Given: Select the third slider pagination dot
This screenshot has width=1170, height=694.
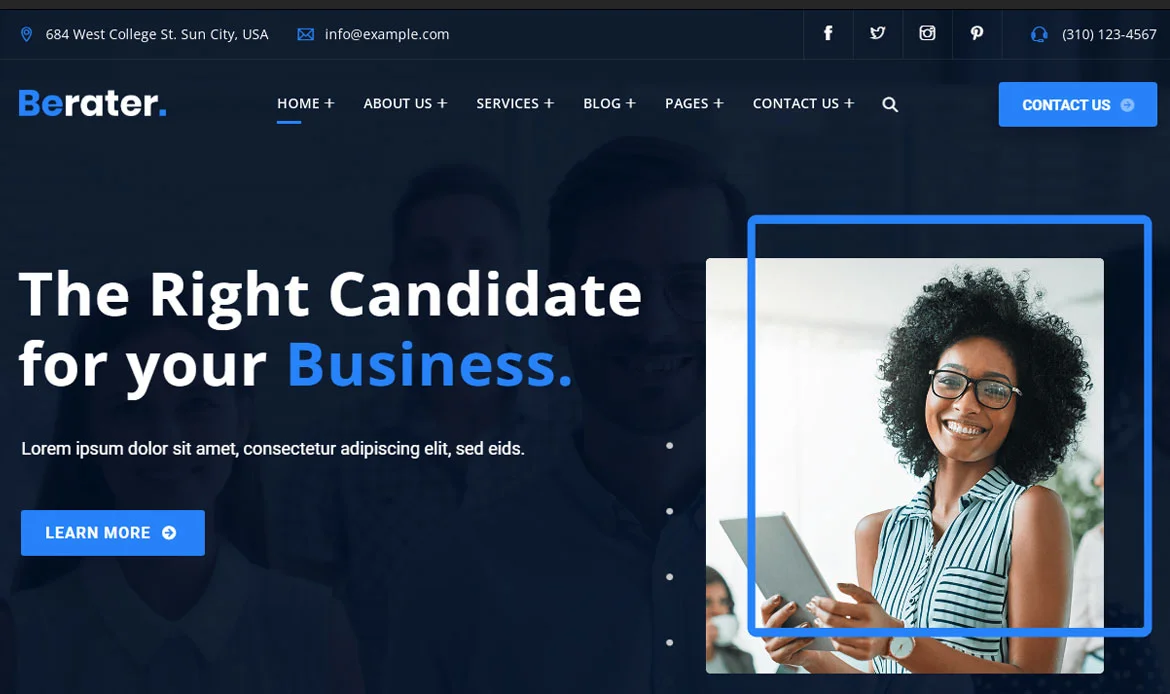Looking at the screenshot, I should [x=669, y=577].
